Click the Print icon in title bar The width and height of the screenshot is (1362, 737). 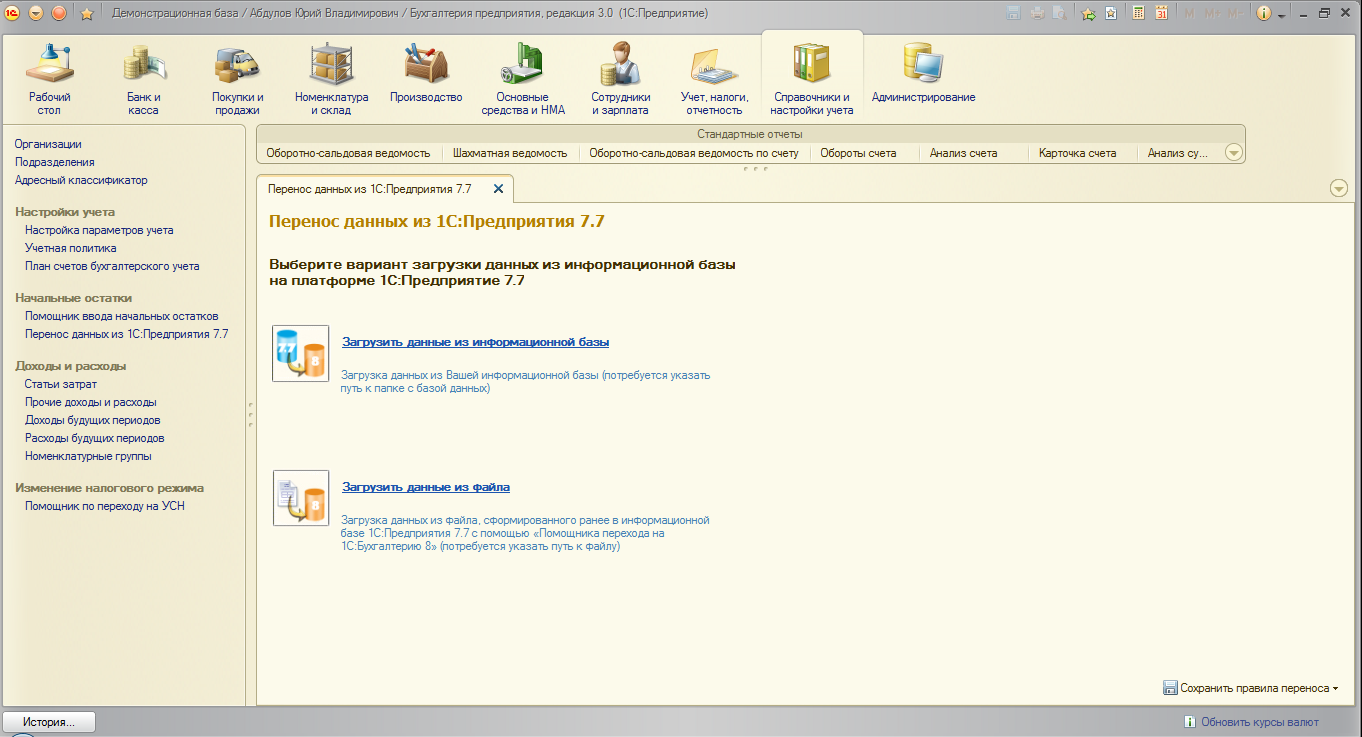[1037, 13]
